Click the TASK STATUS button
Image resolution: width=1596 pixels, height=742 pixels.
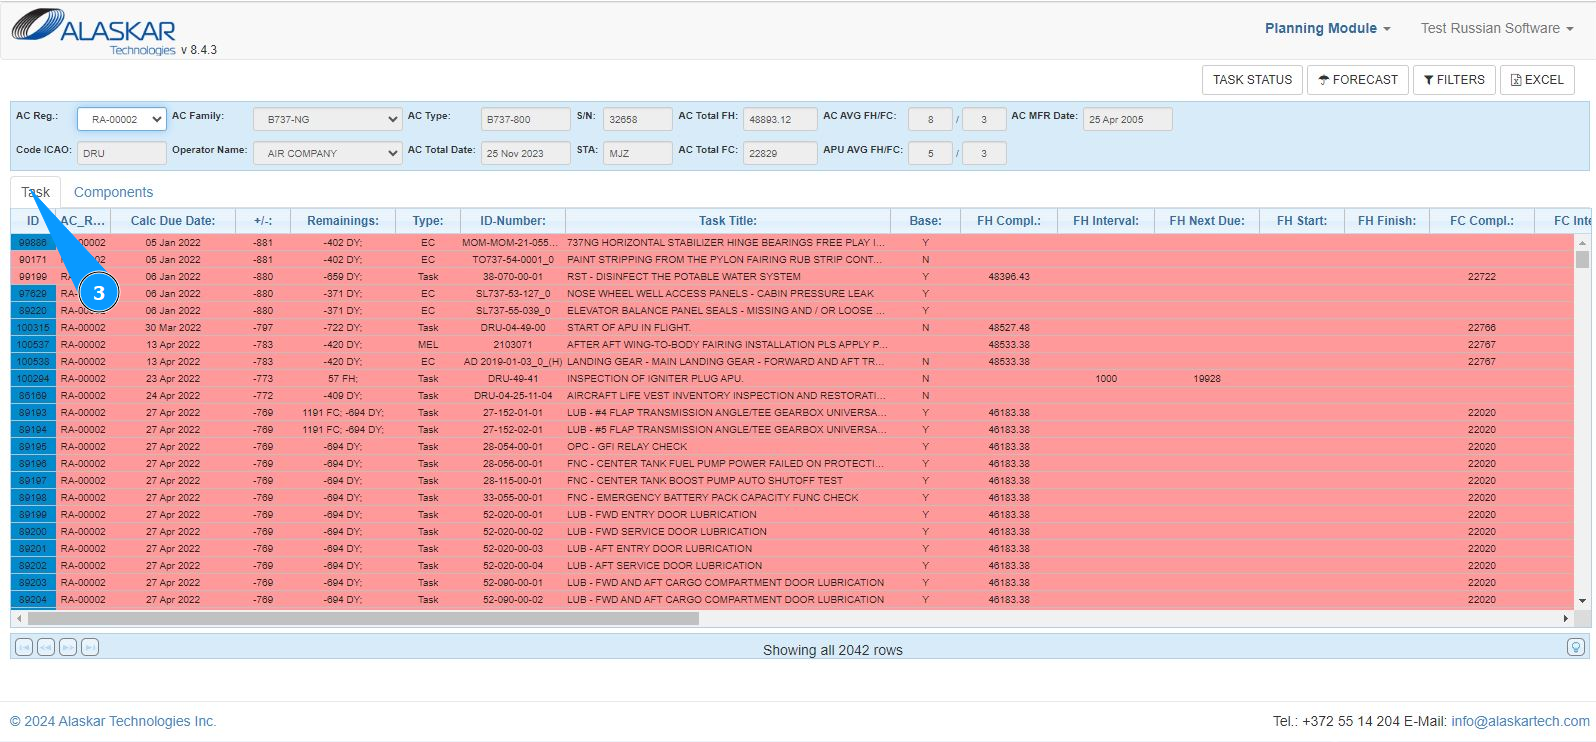[x=1252, y=80]
